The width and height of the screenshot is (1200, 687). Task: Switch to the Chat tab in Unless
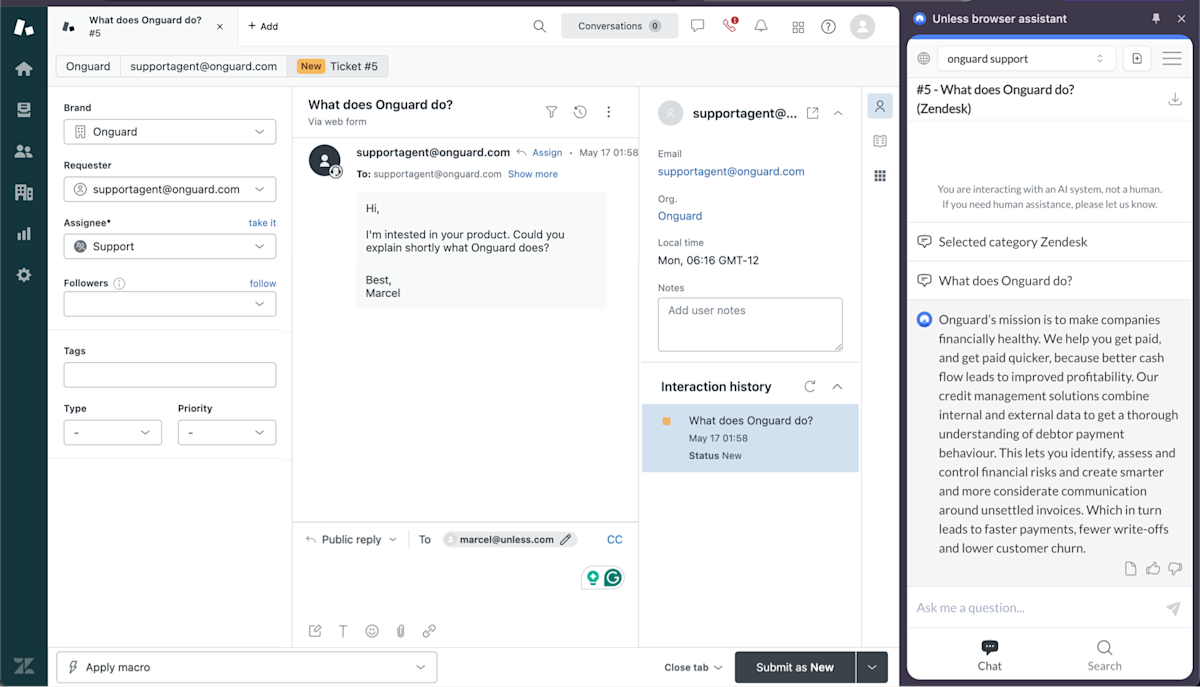(x=990, y=655)
